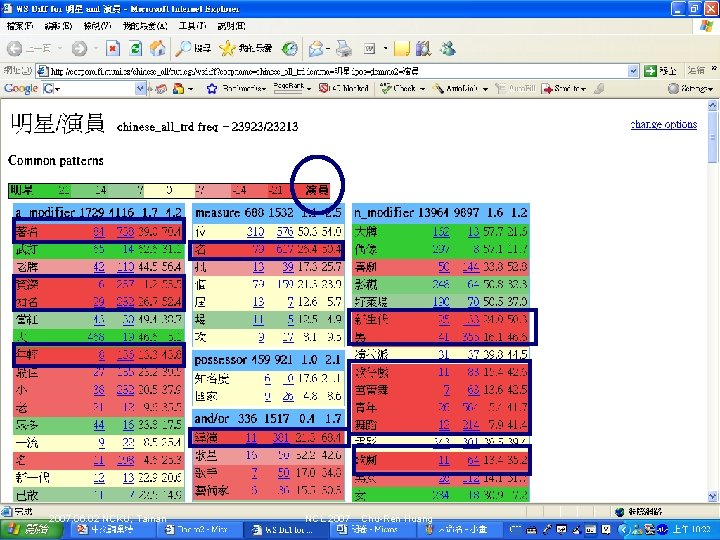
Task: Open the 工具(T) Tools menu
Action: 192,26
